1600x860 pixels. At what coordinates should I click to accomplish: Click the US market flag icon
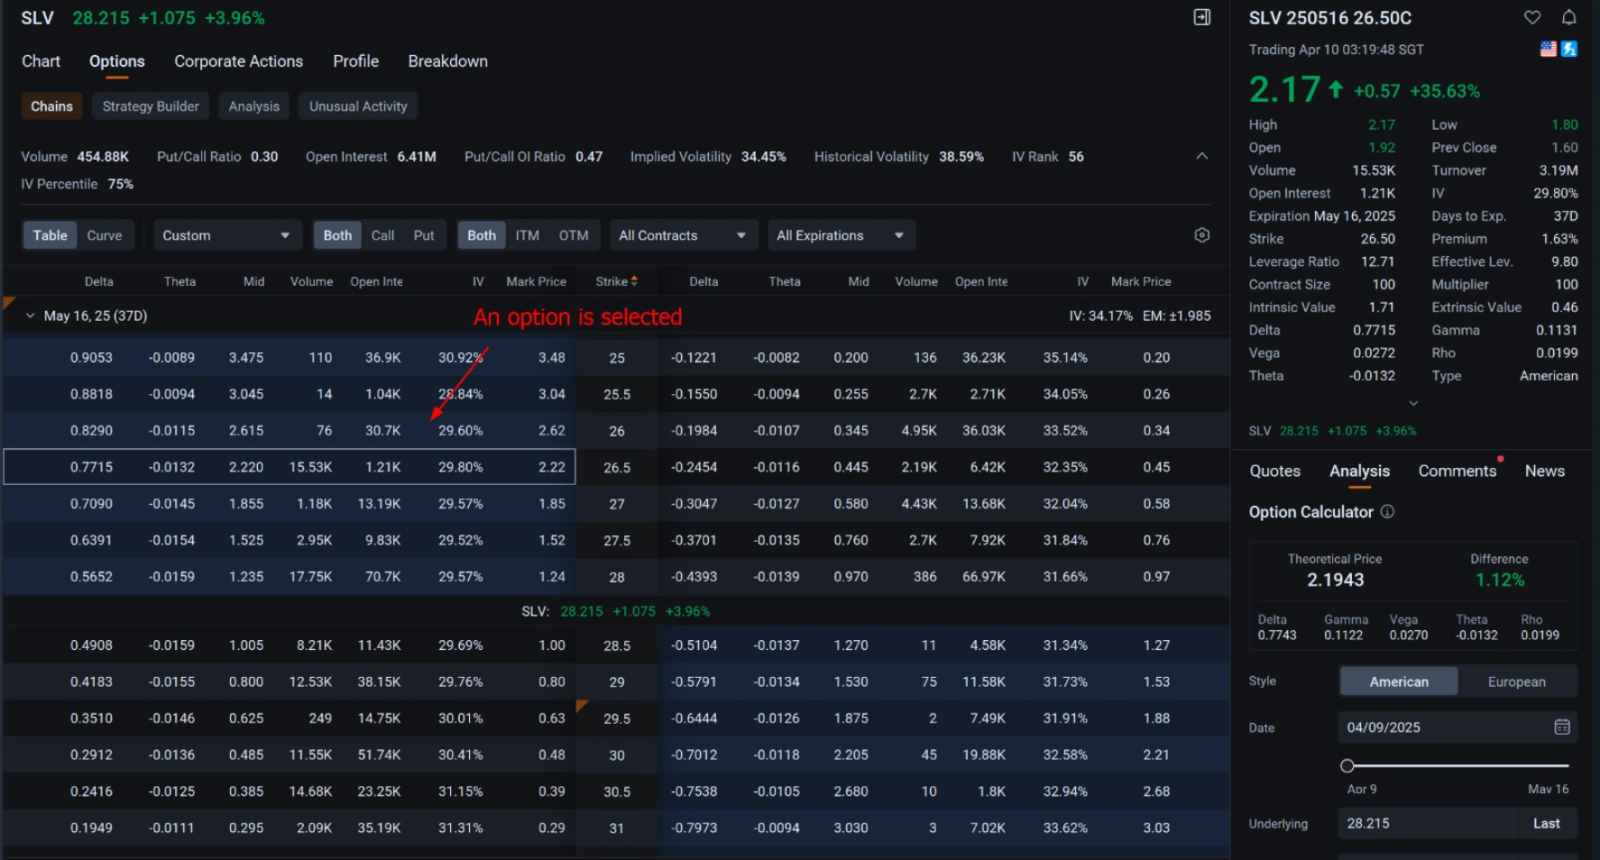click(x=1548, y=49)
